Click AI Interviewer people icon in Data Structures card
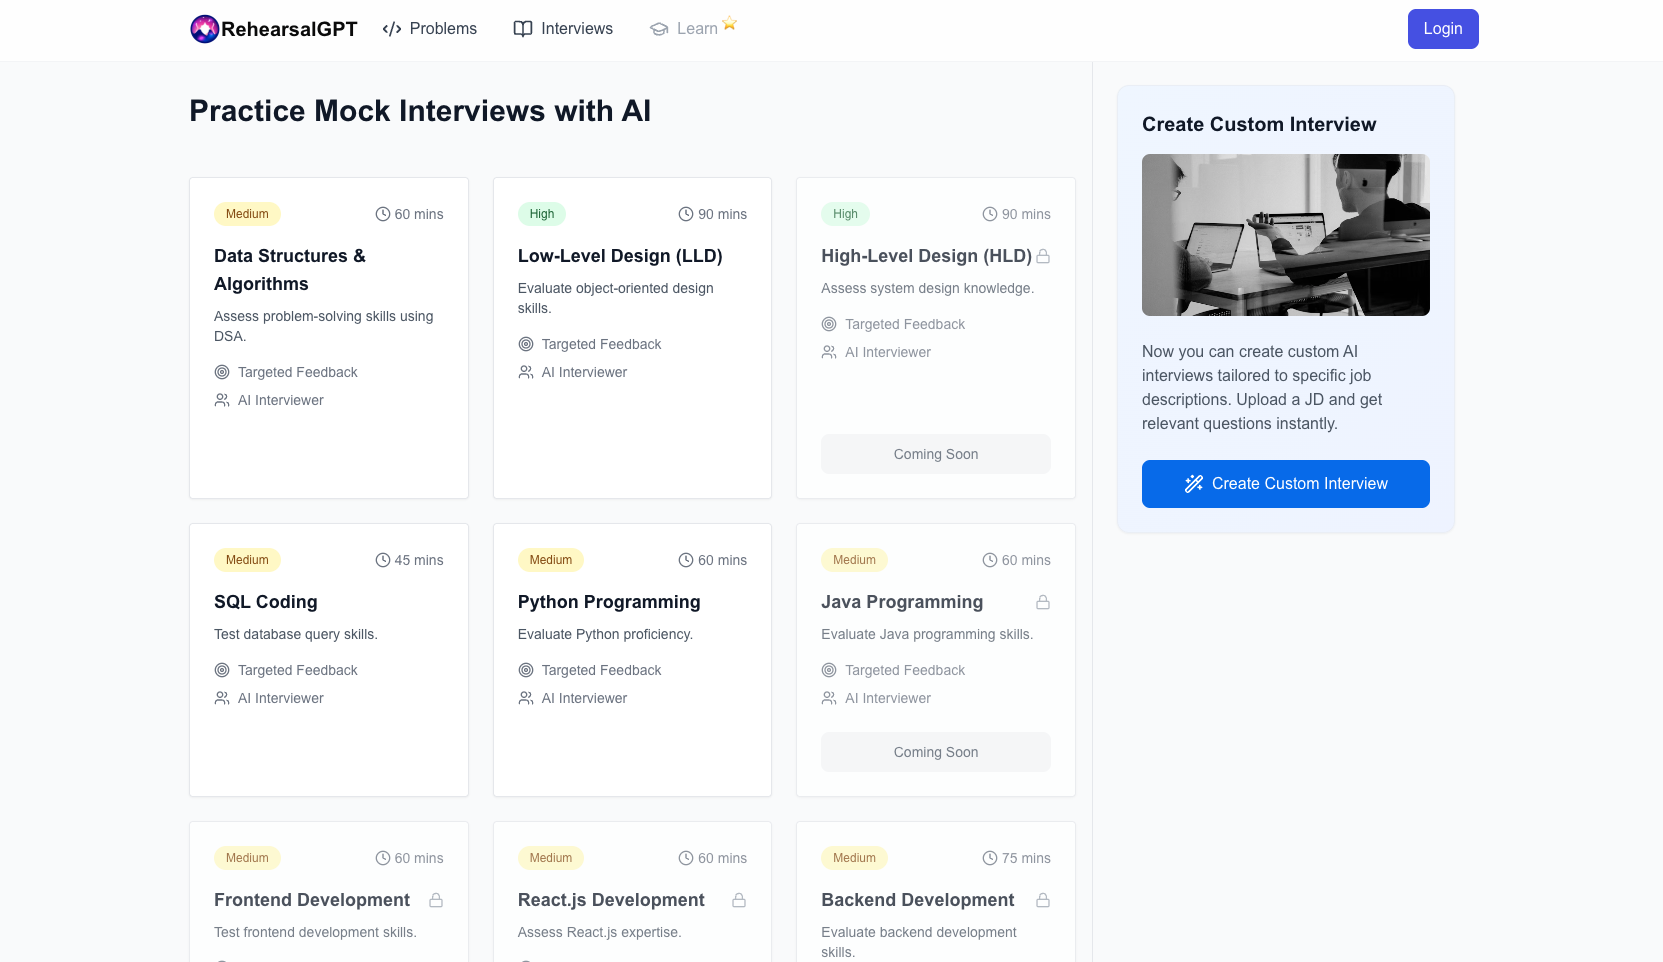1663x962 pixels. click(222, 400)
